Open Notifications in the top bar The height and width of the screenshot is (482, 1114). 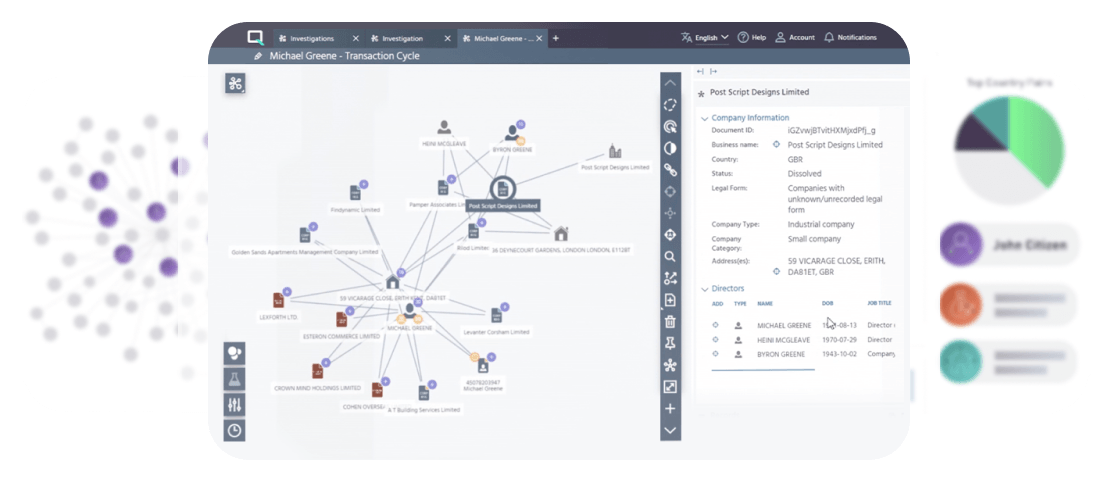tap(850, 38)
